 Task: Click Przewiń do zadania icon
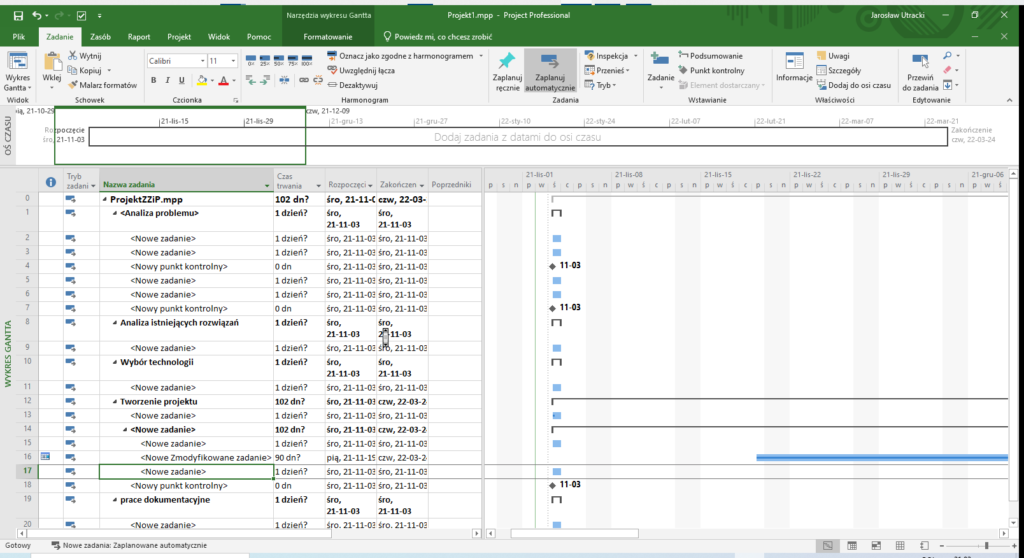click(x=920, y=60)
